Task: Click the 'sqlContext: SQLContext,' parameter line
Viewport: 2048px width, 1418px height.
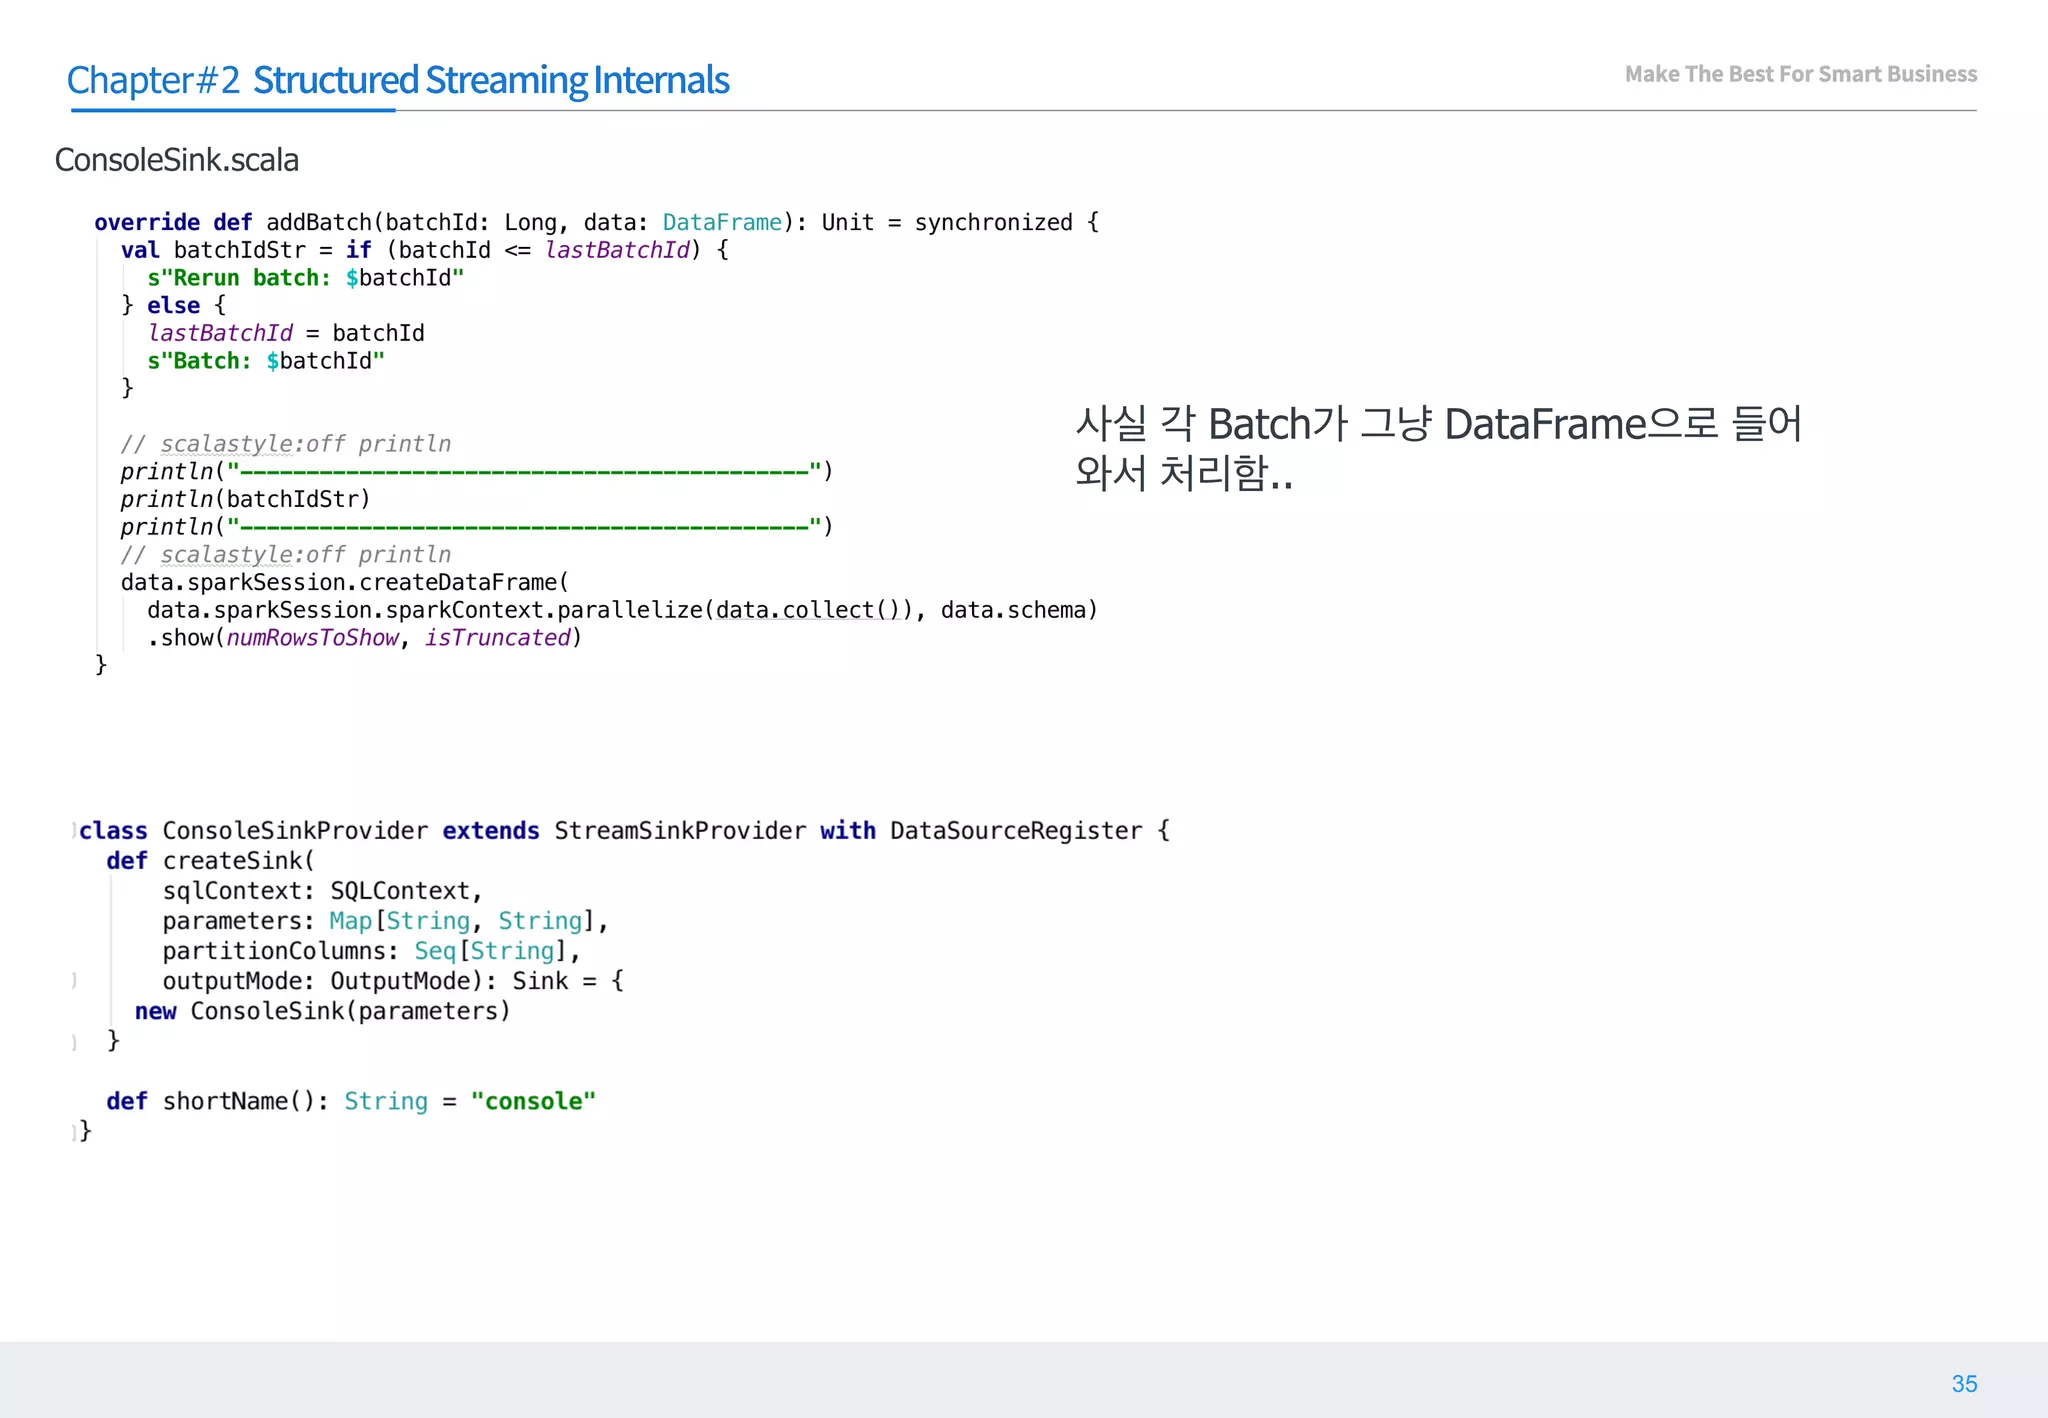Action: [x=323, y=891]
